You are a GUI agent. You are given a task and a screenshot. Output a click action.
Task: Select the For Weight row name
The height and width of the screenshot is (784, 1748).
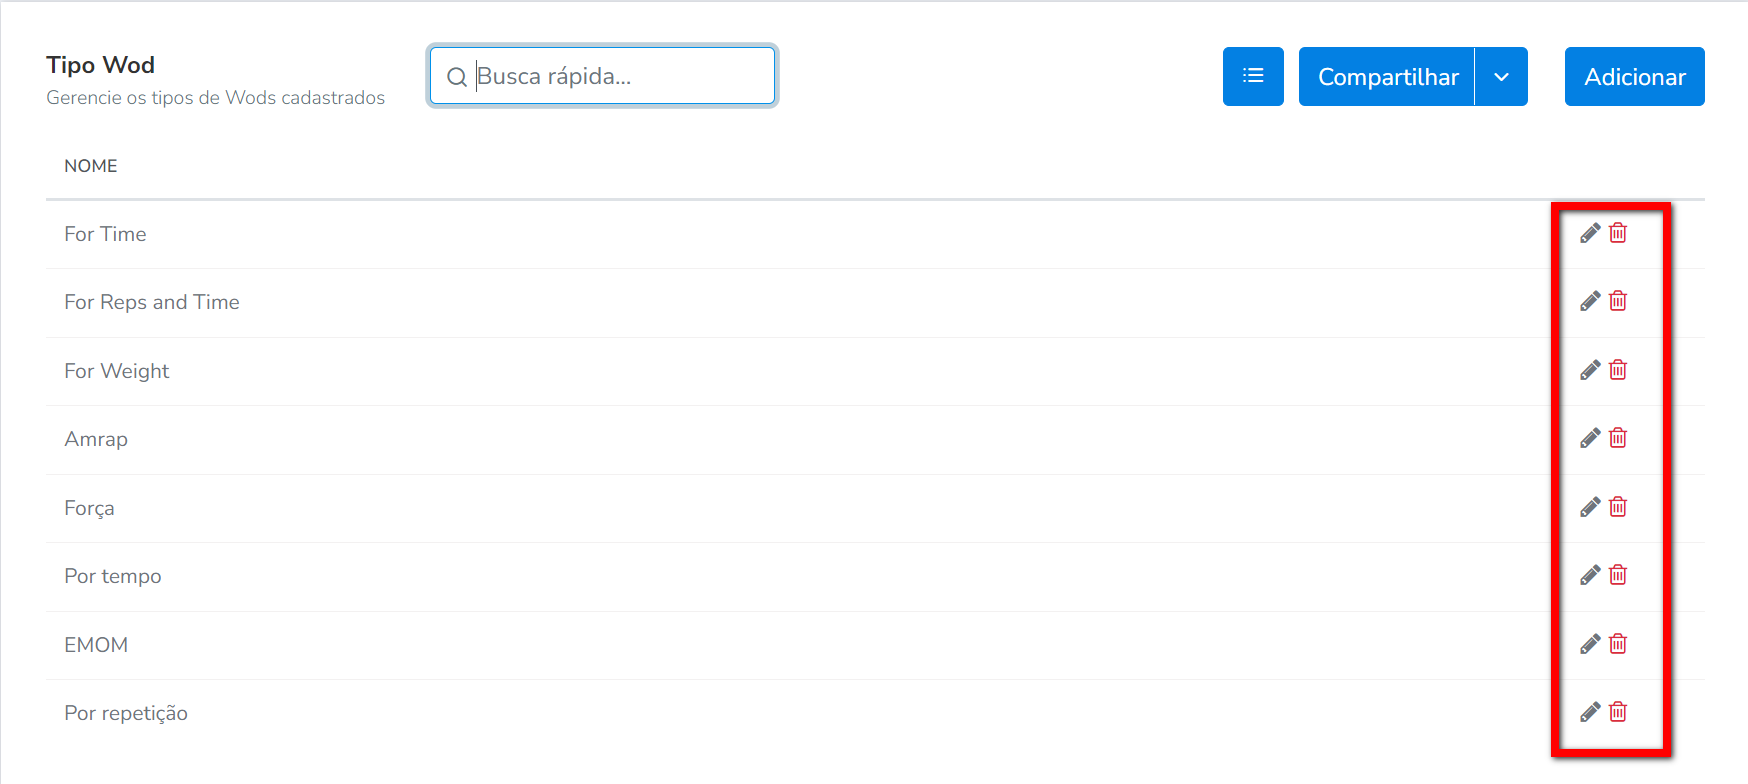[x=117, y=371]
